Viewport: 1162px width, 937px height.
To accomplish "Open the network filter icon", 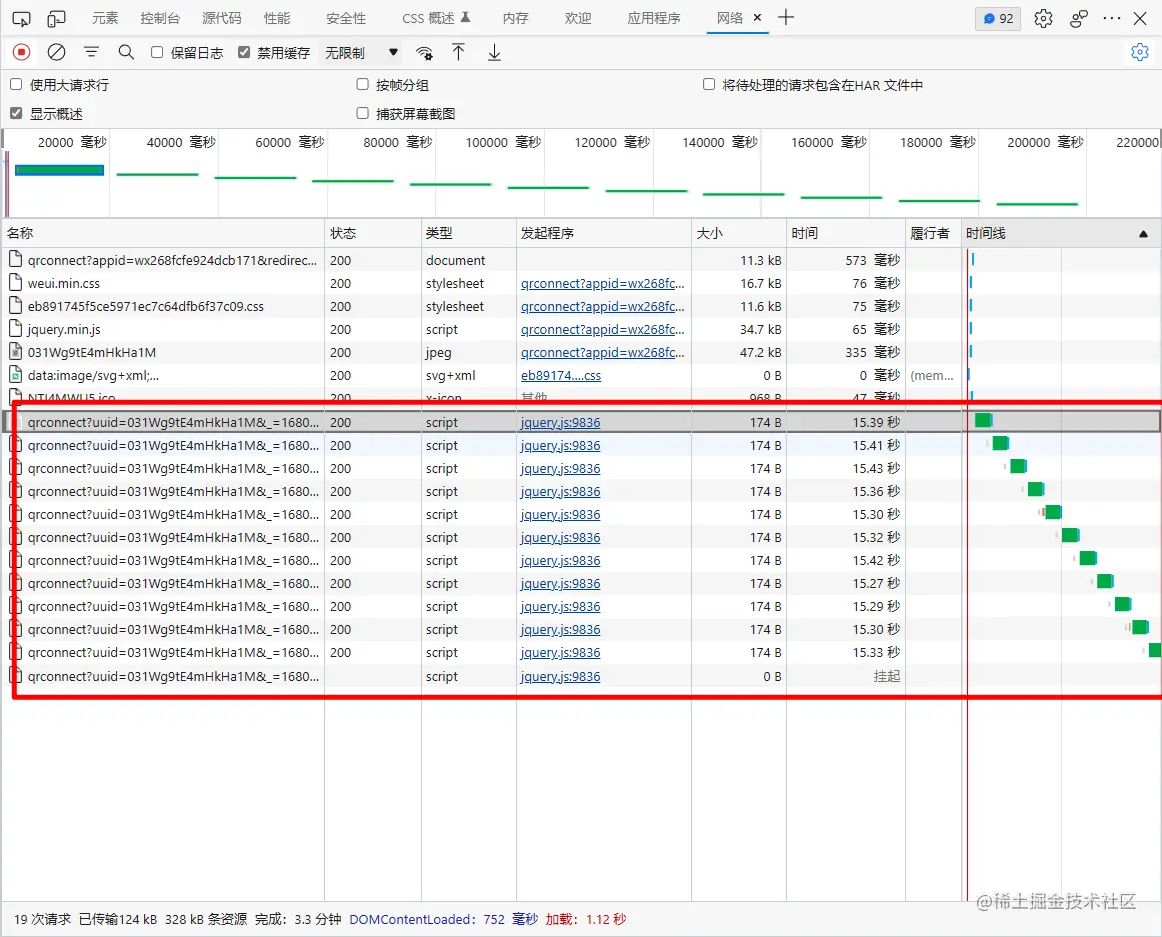I will point(91,52).
